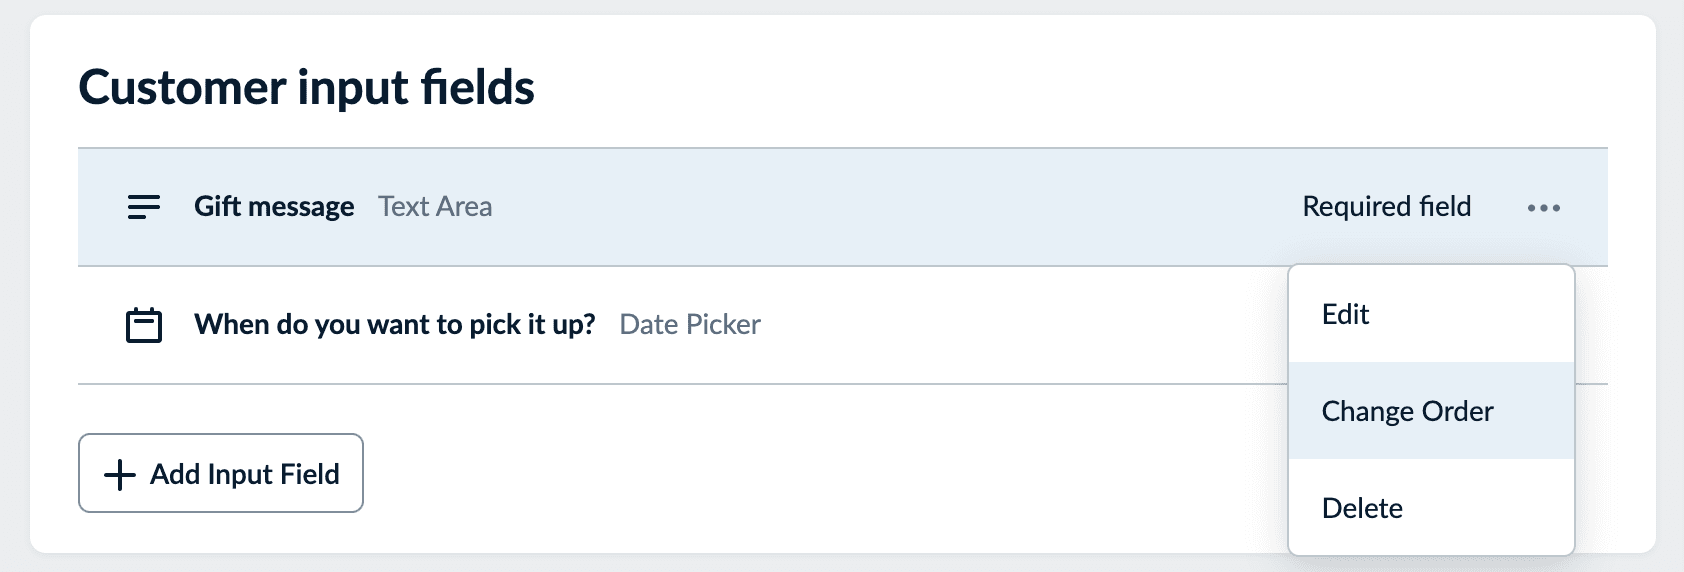
Task: Click the "Date Picker" field type label
Action: click(x=690, y=325)
